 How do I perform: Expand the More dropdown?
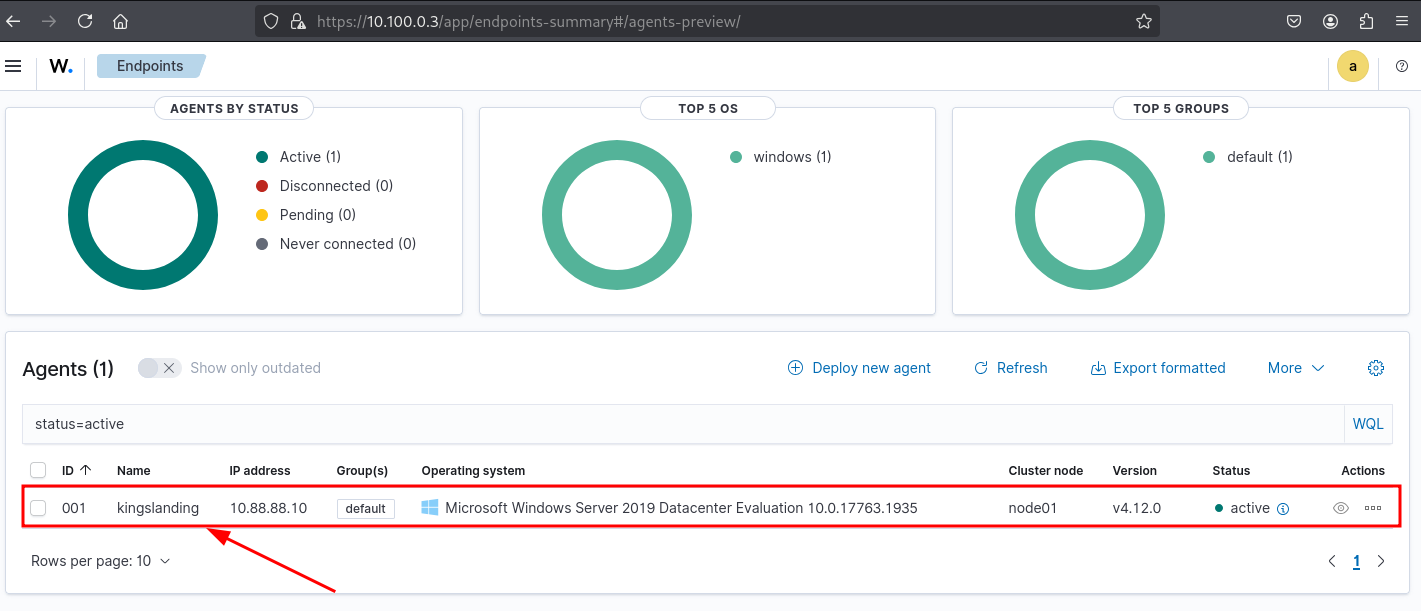coord(1296,368)
